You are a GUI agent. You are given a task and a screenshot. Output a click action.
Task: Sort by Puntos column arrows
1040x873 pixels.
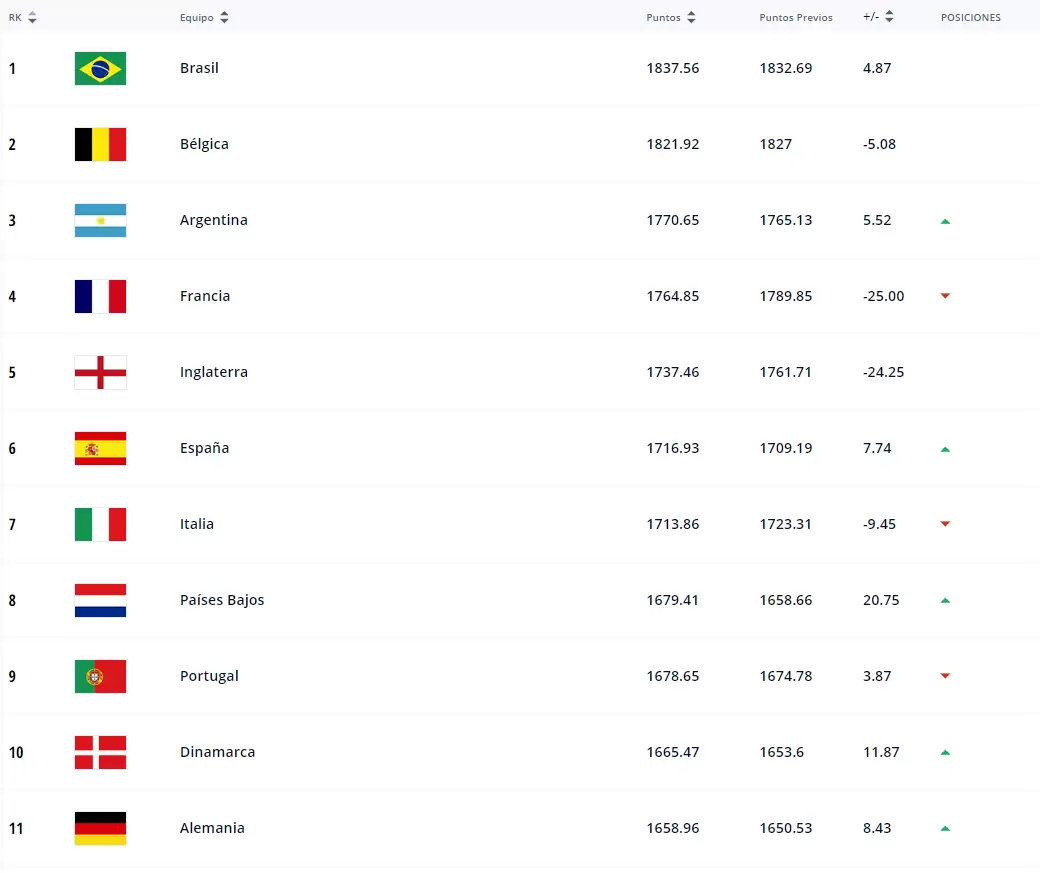pyautogui.click(x=691, y=18)
